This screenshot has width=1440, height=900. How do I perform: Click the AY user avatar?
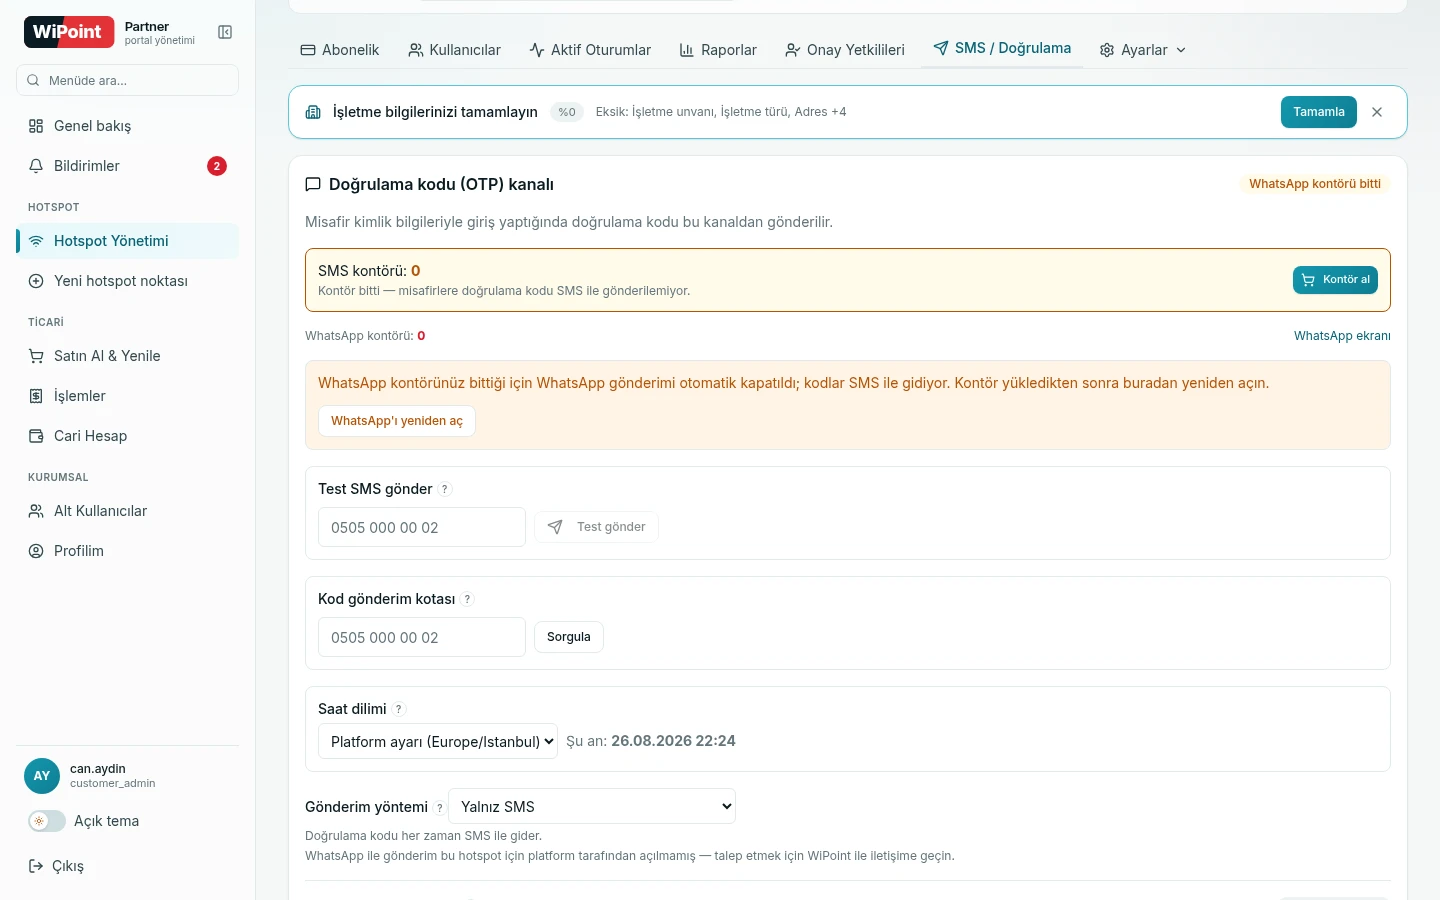coord(42,776)
